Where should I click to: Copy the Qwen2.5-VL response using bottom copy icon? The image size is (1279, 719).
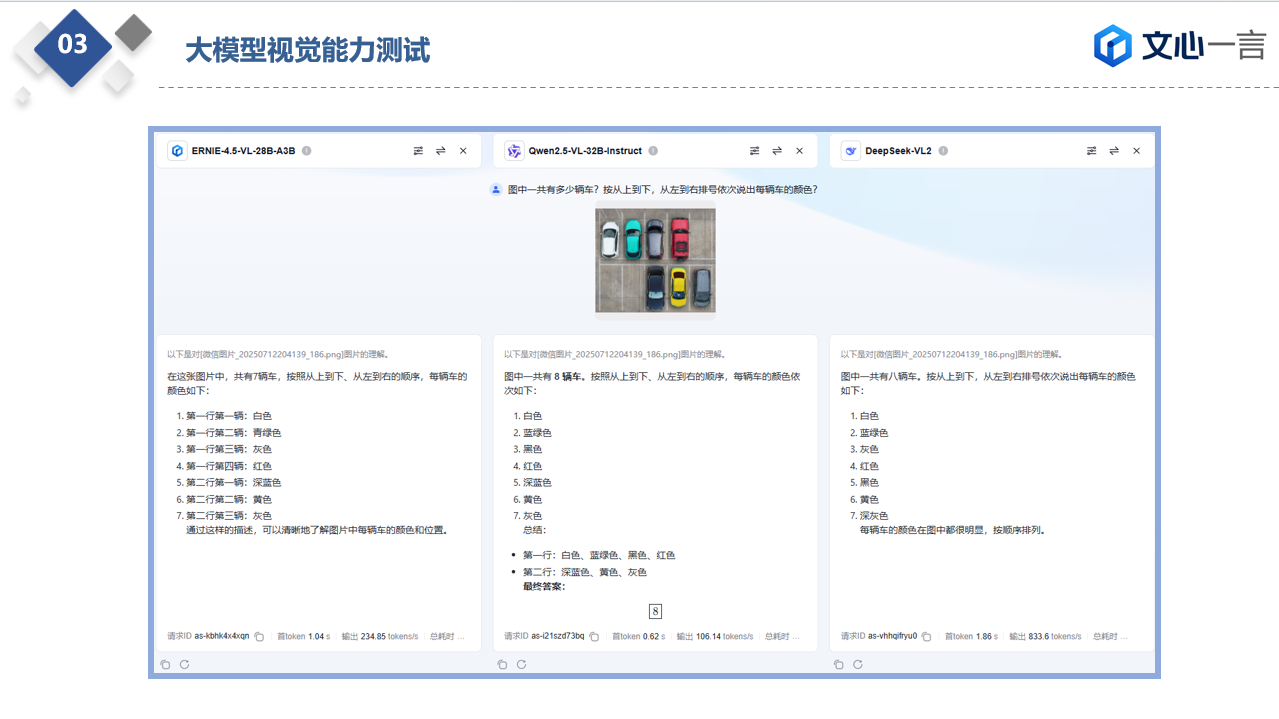click(502, 664)
